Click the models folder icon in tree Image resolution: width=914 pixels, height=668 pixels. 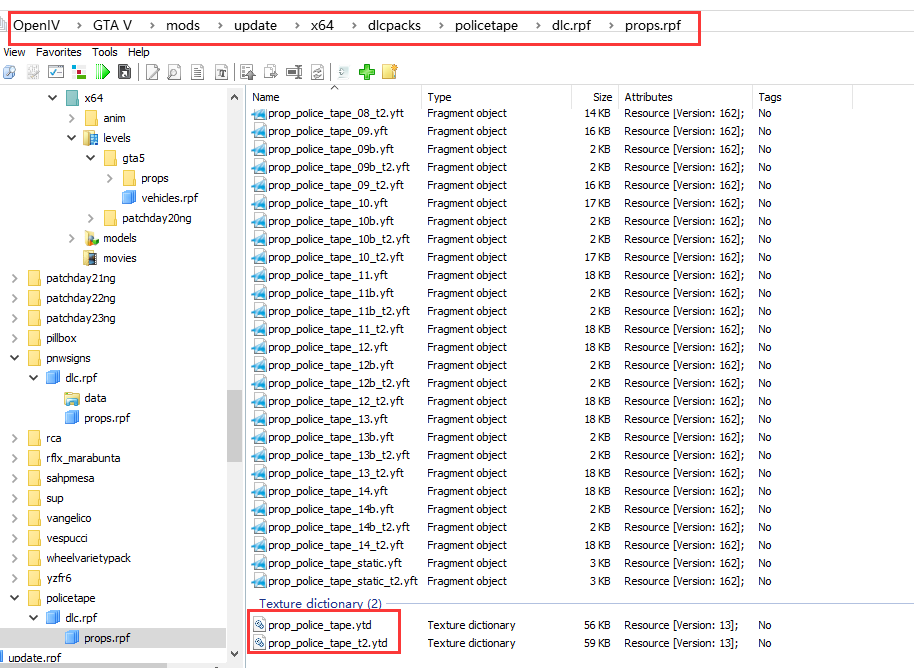pos(92,238)
